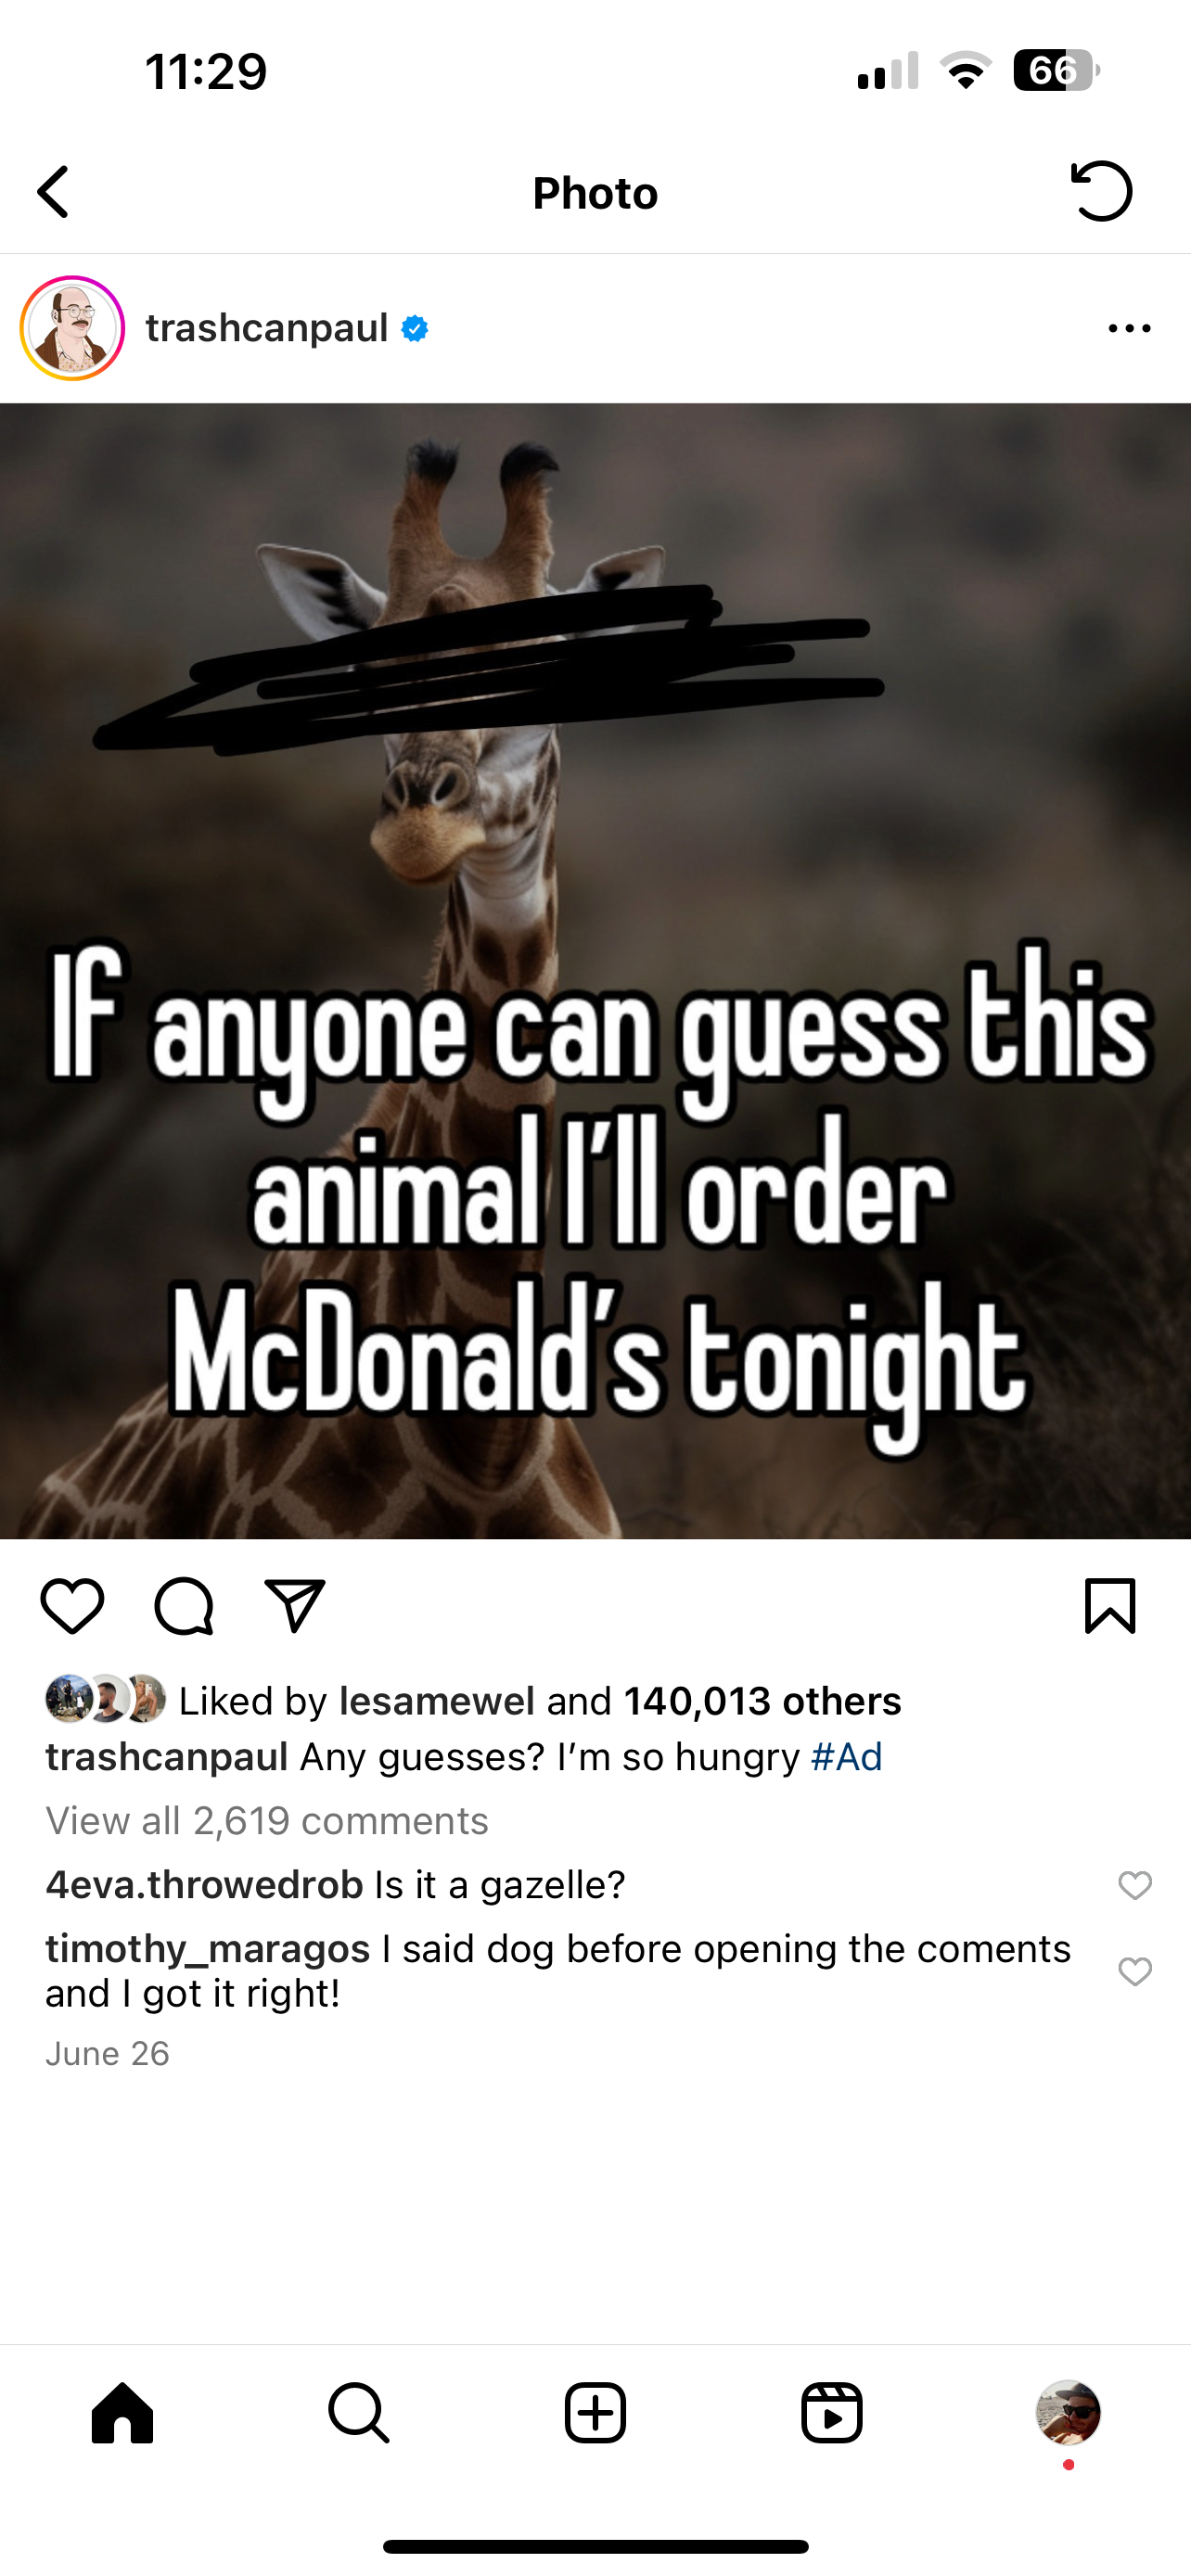The height and width of the screenshot is (2576, 1191).
Task: Open trashcanpaul's story profile picture
Action: pos(72,328)
